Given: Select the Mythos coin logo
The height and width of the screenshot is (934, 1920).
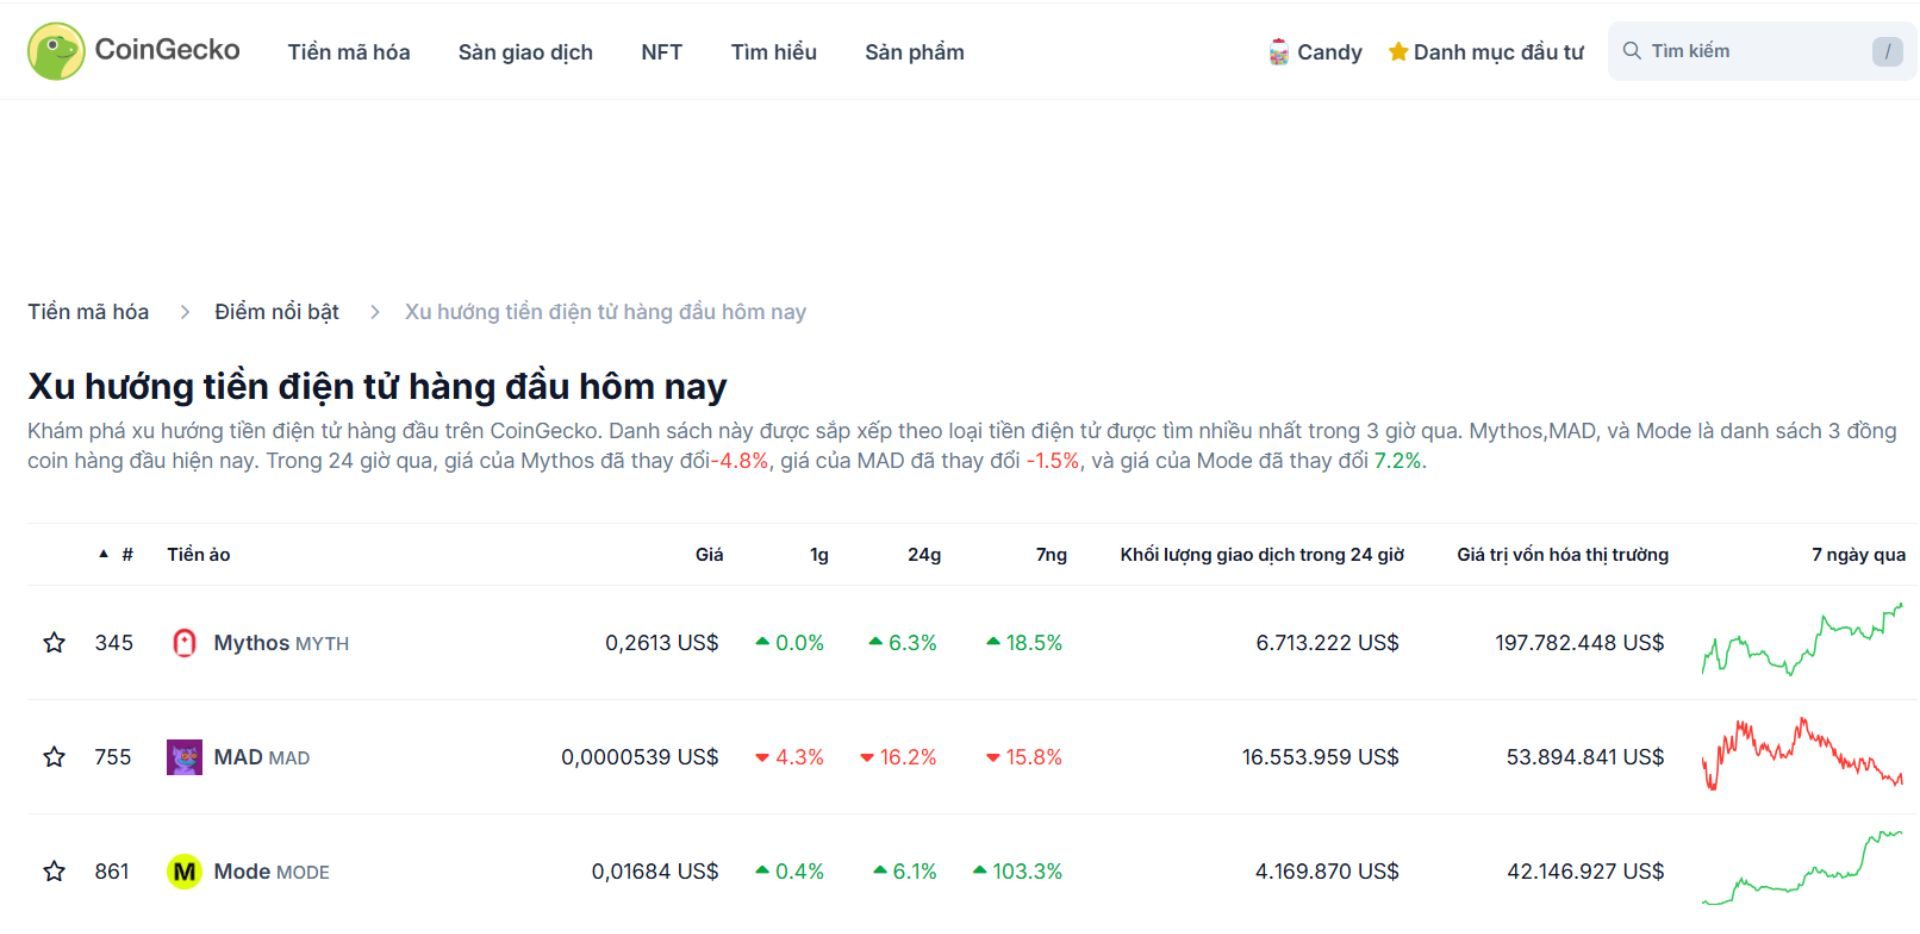Looking at the screenshot, I should [x=184, y=643].
